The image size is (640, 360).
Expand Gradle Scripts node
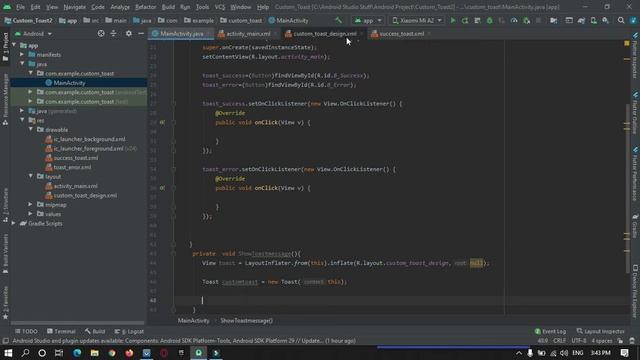tap(15, 223)
